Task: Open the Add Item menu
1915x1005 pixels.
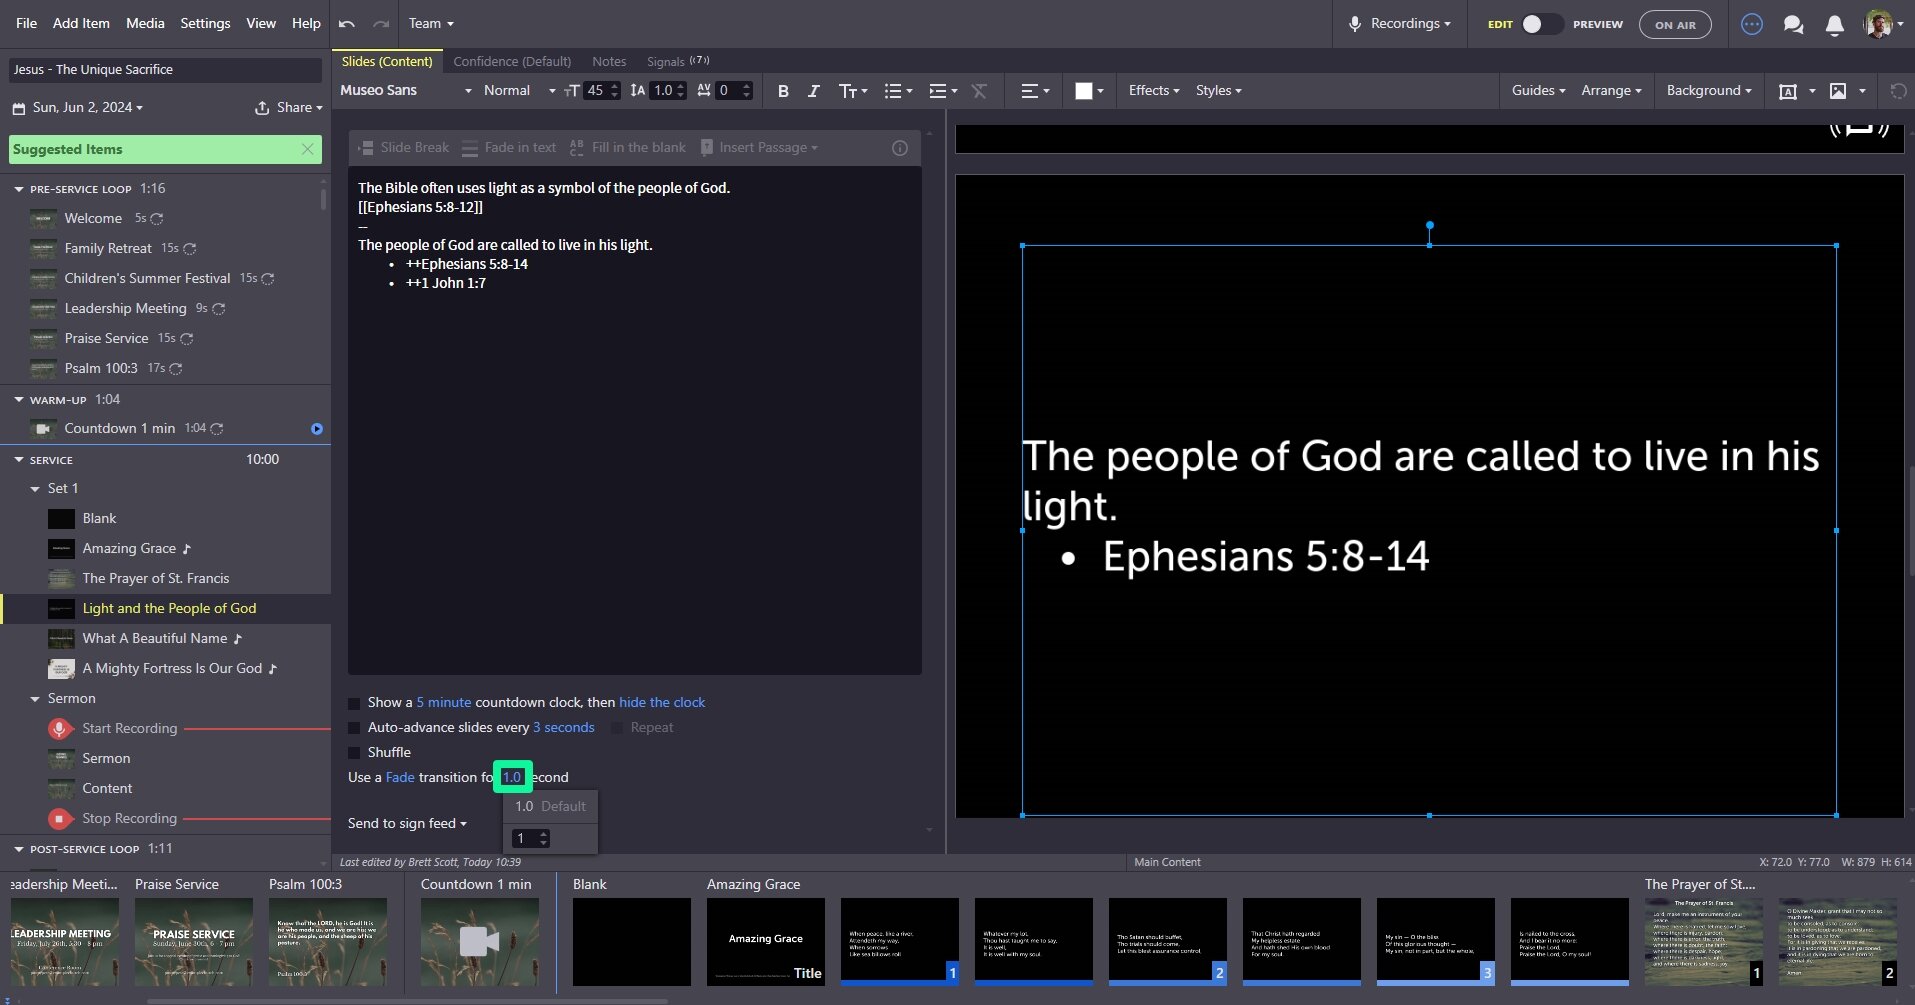Action: 81,23
